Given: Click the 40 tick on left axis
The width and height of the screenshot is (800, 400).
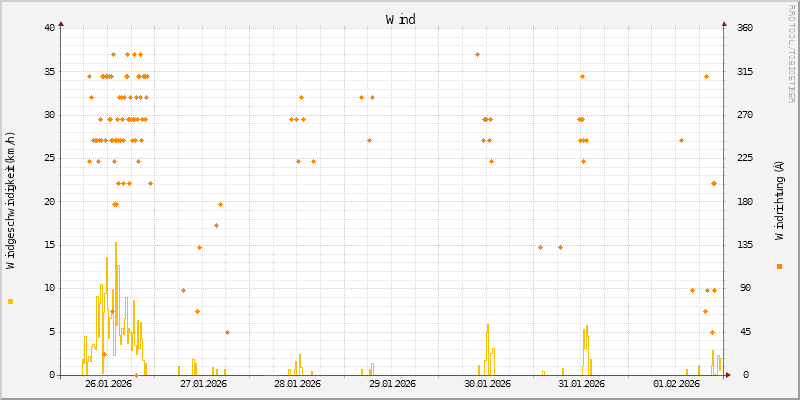Looking at the screenshot, I should coord(49,27).
